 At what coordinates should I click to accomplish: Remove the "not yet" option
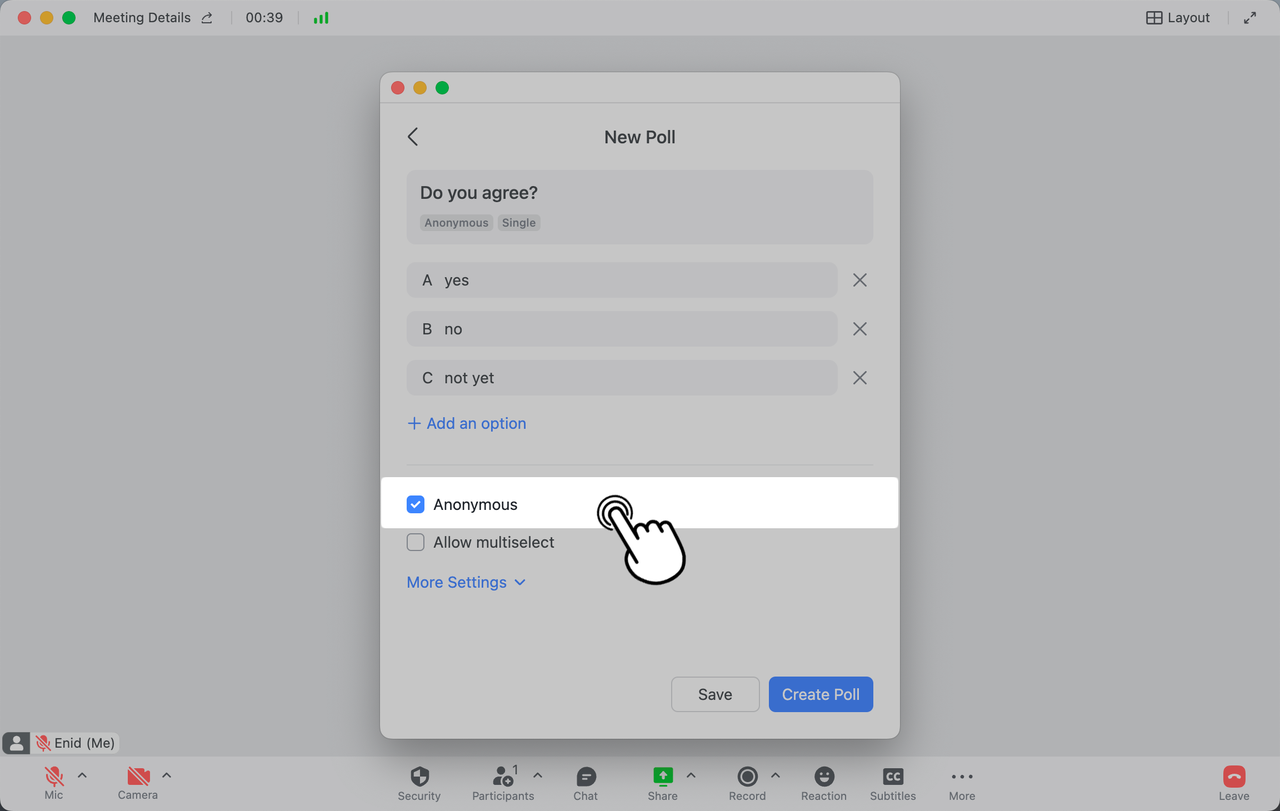click(x=860, y=378)
